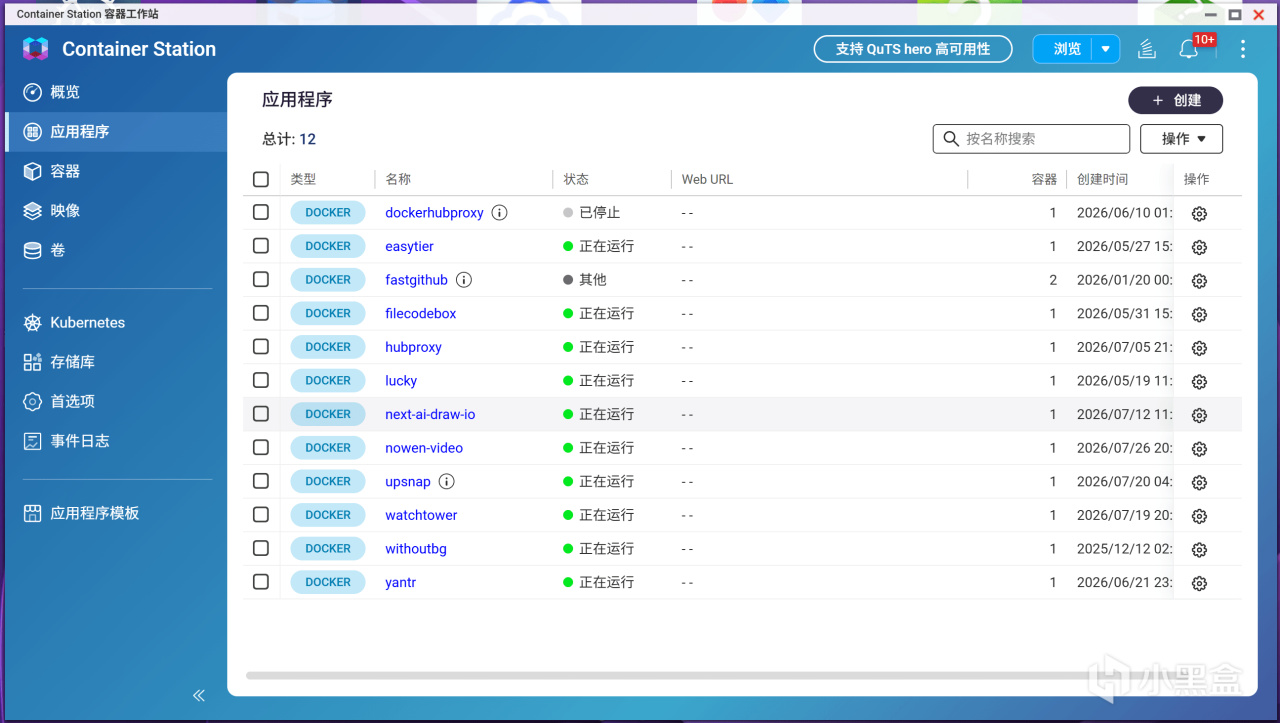Open settings gear for lucky row
Image resolution: width=1280 pixels, height=723 pixels.
1199,382
